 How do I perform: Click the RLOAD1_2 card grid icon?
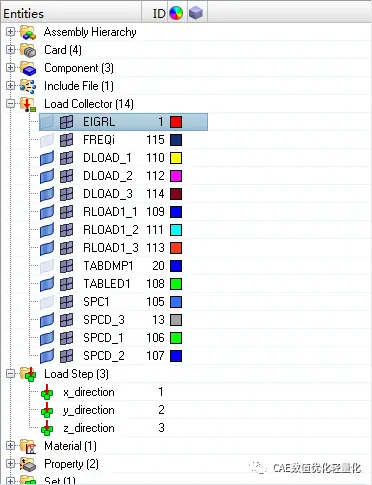click(x=66, y=230)
